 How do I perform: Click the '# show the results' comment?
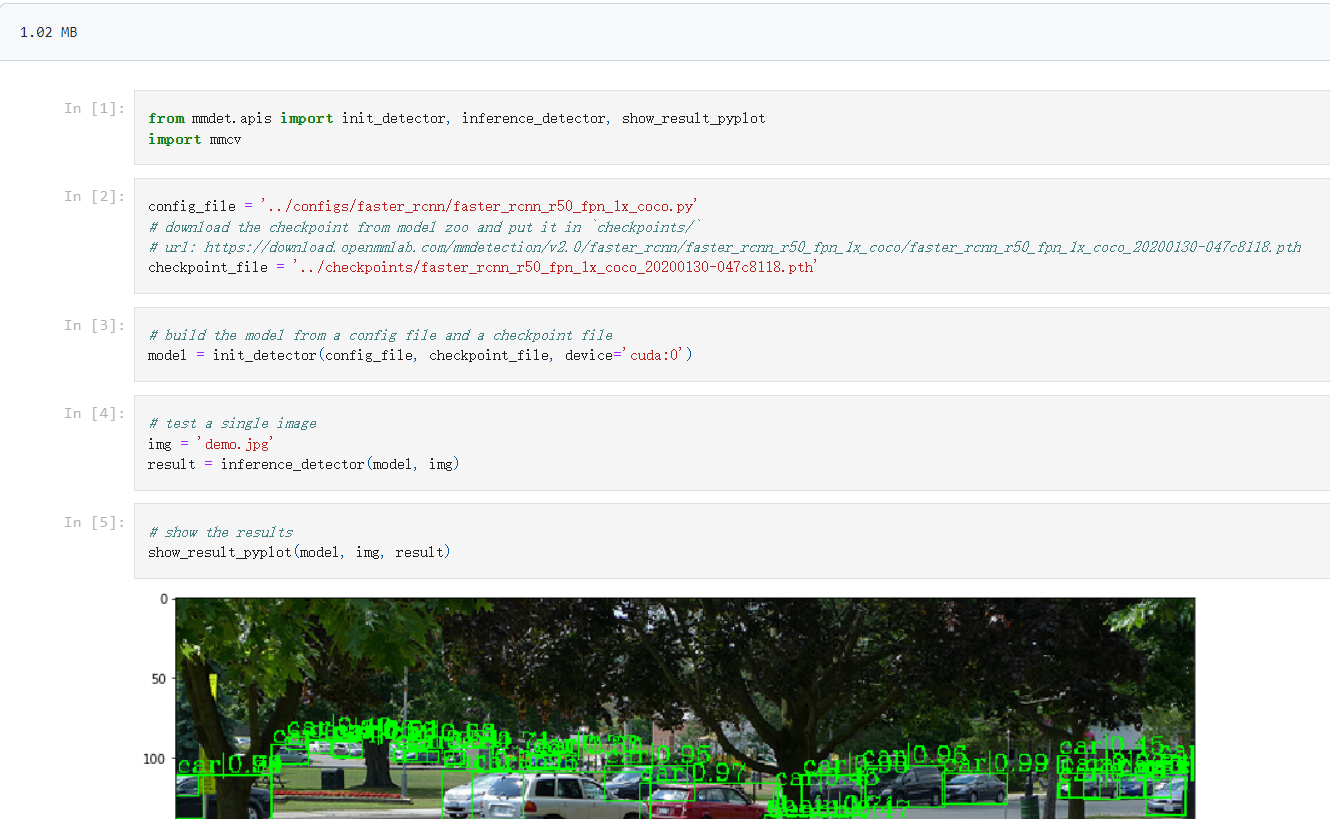point(220,532)
